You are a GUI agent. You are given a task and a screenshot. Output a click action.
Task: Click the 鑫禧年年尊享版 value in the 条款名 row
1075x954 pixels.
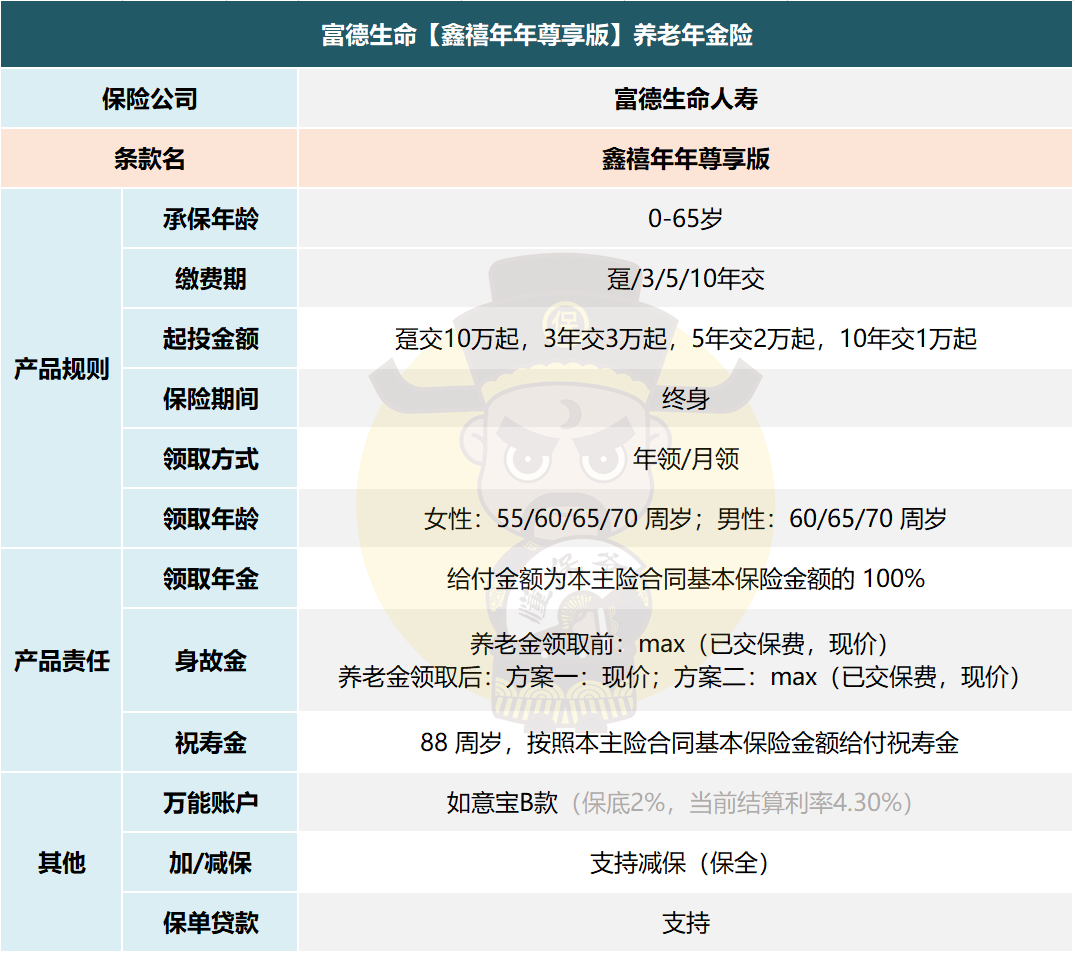pos(686,158)
